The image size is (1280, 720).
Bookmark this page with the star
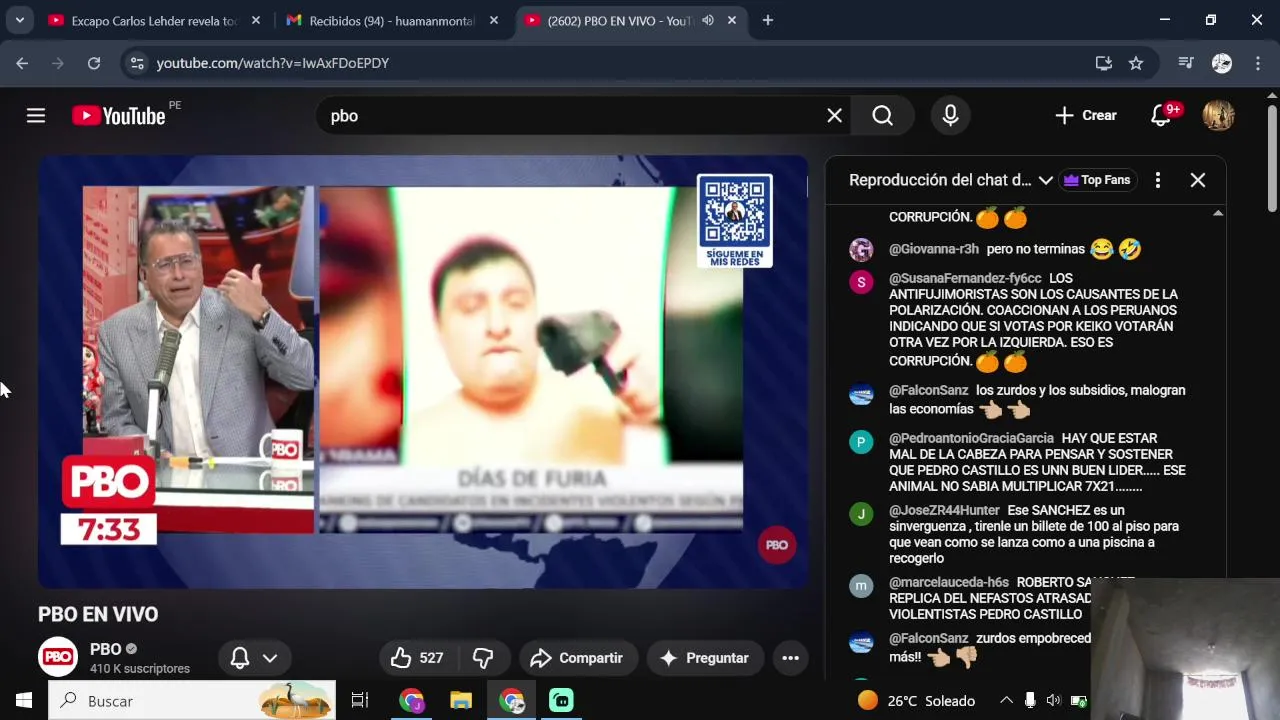(x=1136, y=63)
